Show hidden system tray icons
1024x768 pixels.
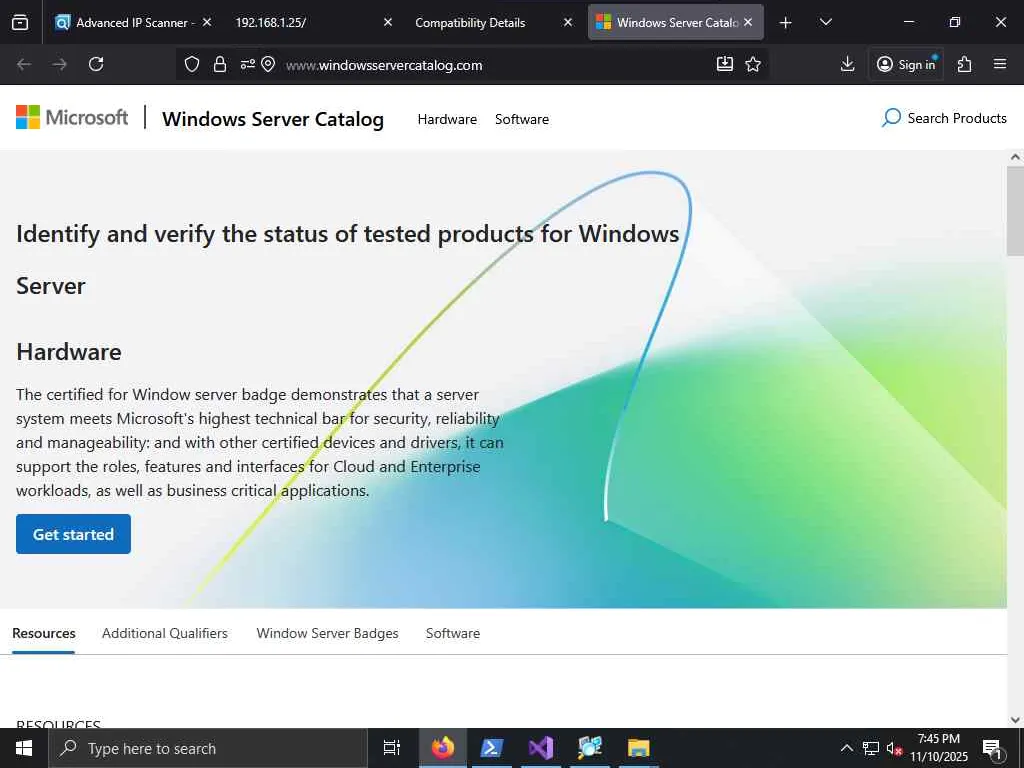(846, 748)
